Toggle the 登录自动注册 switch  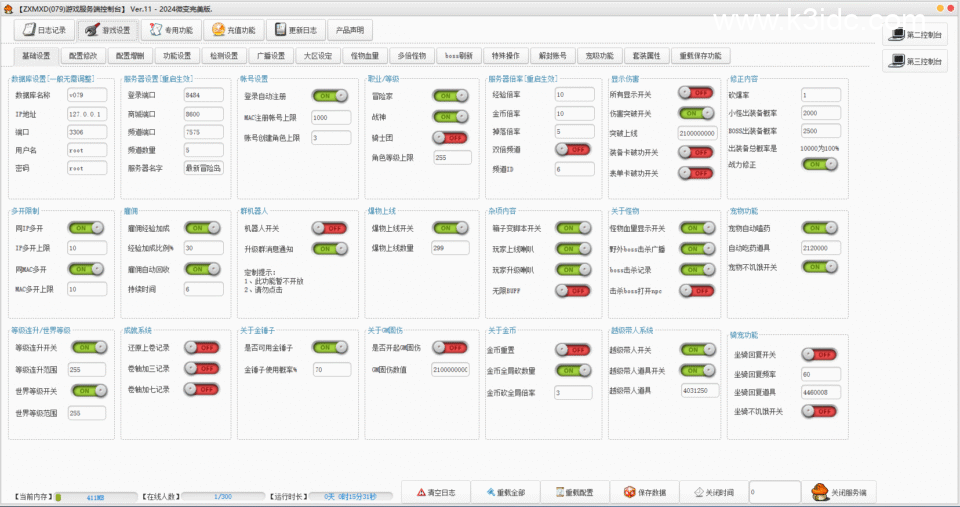pos(330,96)
